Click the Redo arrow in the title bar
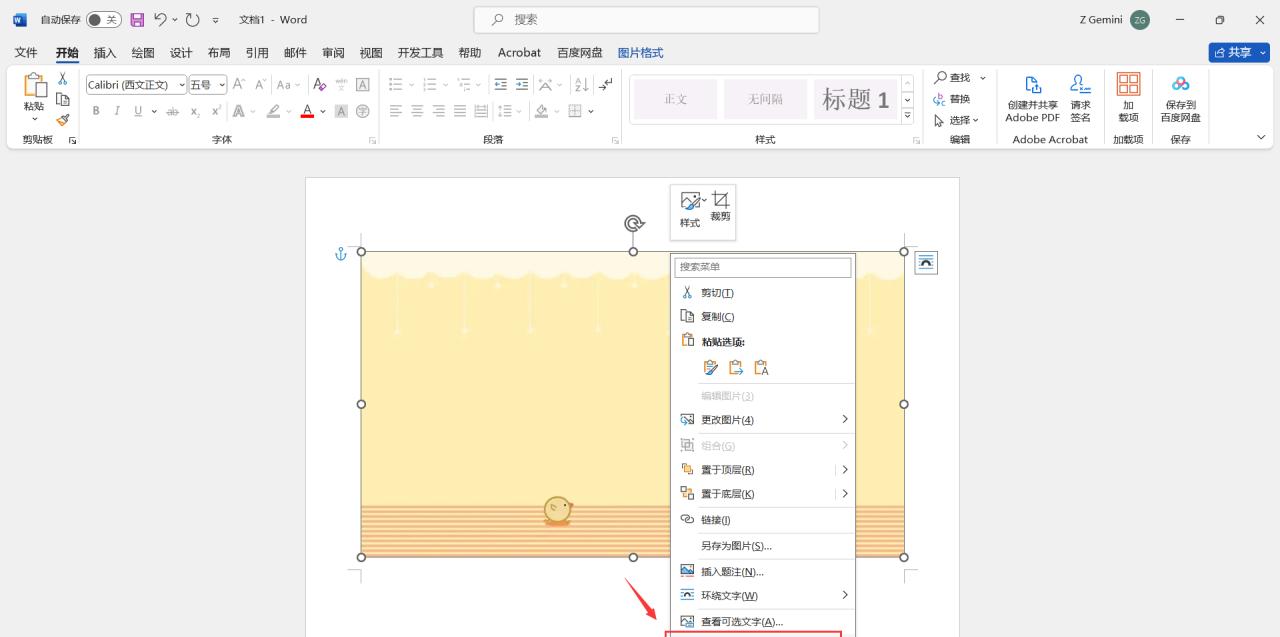Image resolution: width=1280 pixels, height=637 pixels. 193,20
